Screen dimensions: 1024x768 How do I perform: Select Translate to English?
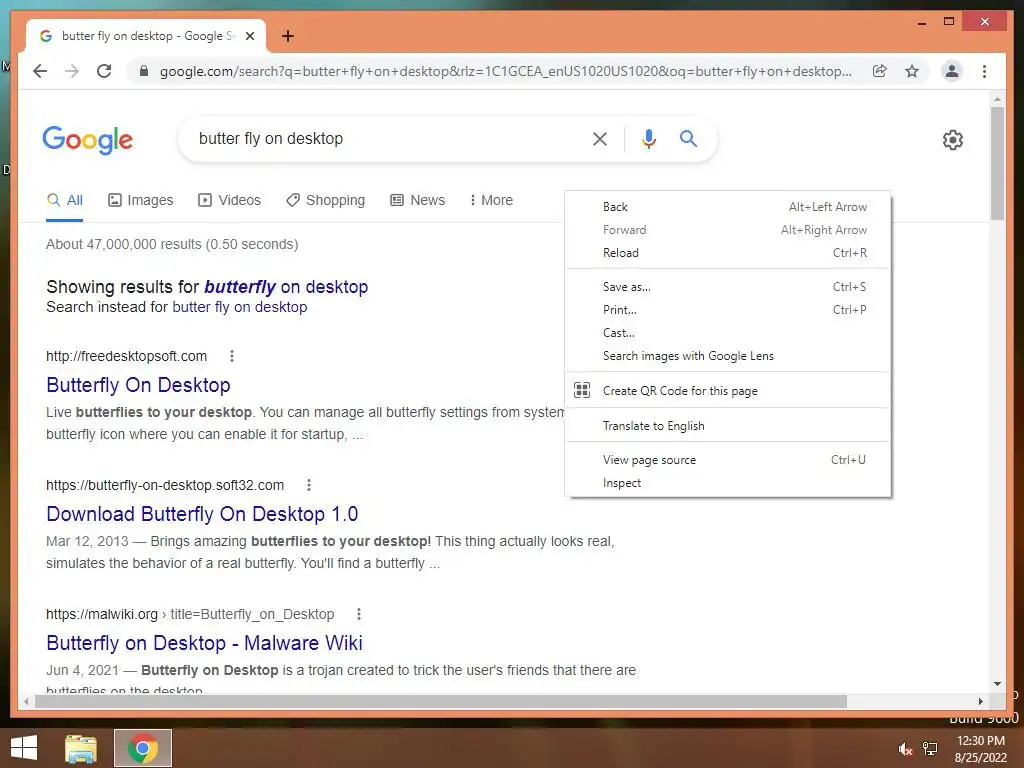tap(728, 426)
